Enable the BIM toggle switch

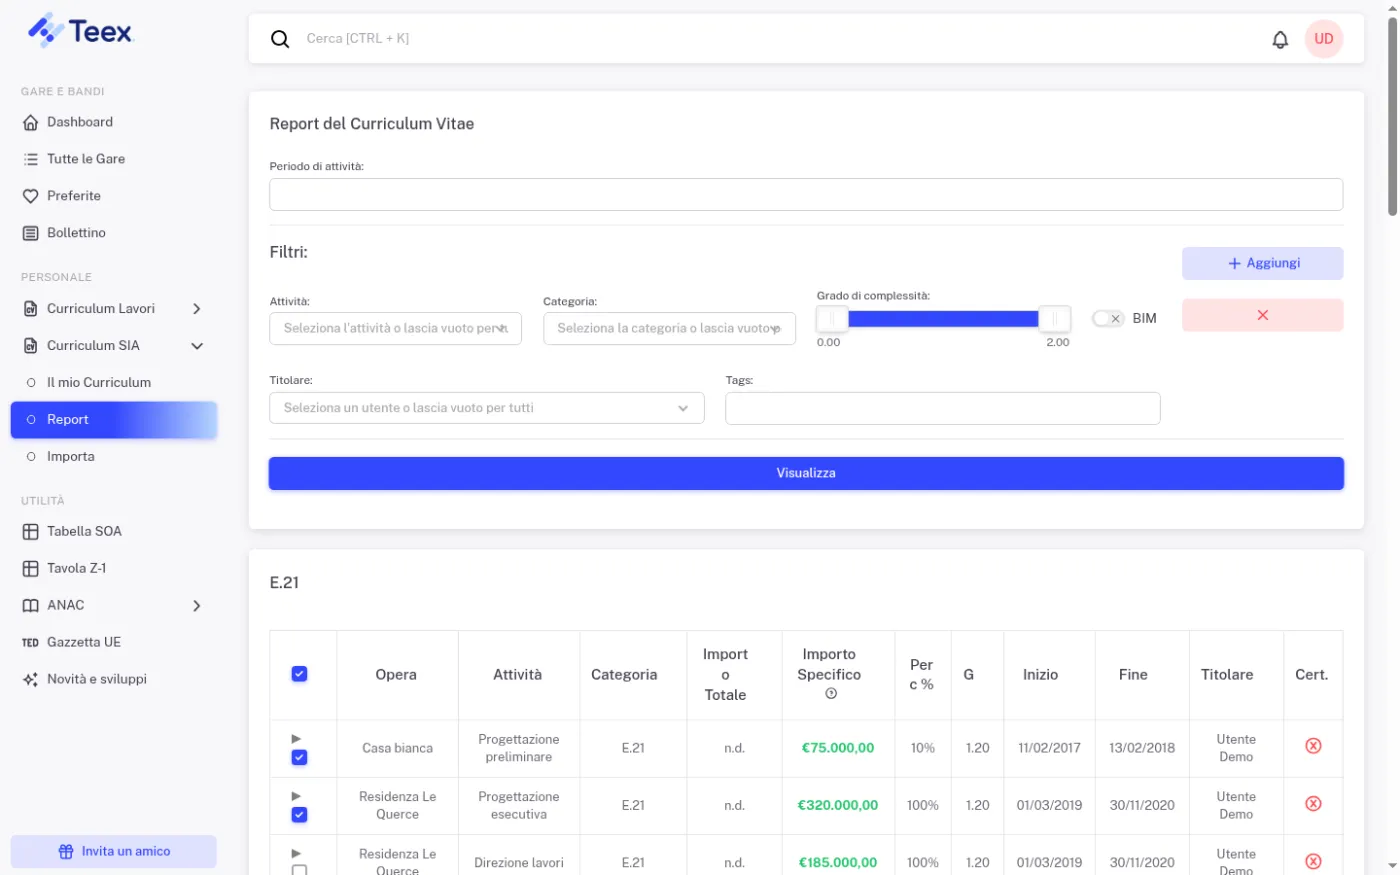click(1108, 318)
